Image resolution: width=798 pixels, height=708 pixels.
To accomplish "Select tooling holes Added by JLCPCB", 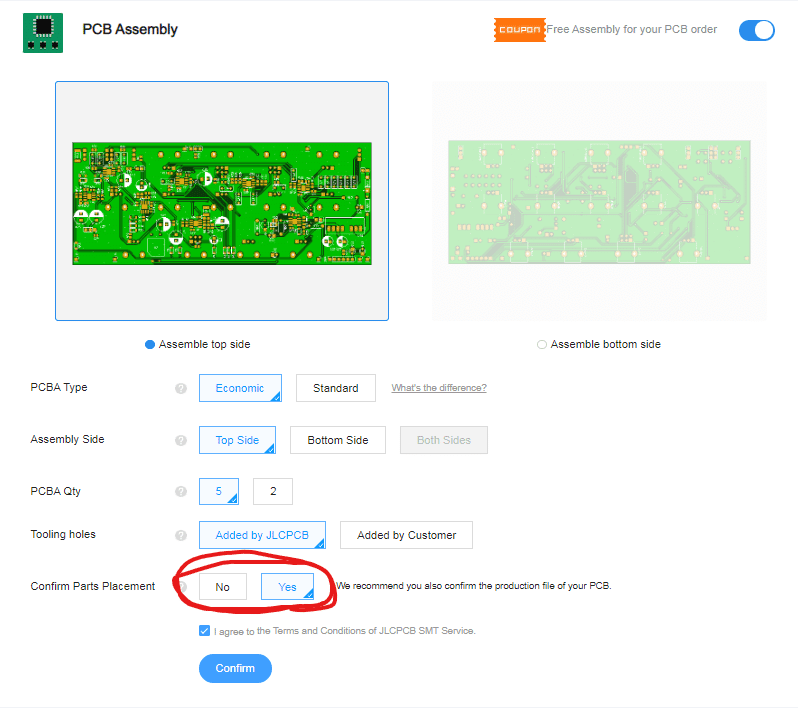I will click(262, 535).
